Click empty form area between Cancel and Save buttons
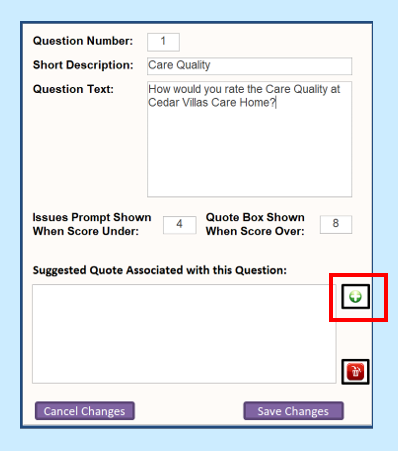Screen dimensions: 398x451 tap(189, 411)
